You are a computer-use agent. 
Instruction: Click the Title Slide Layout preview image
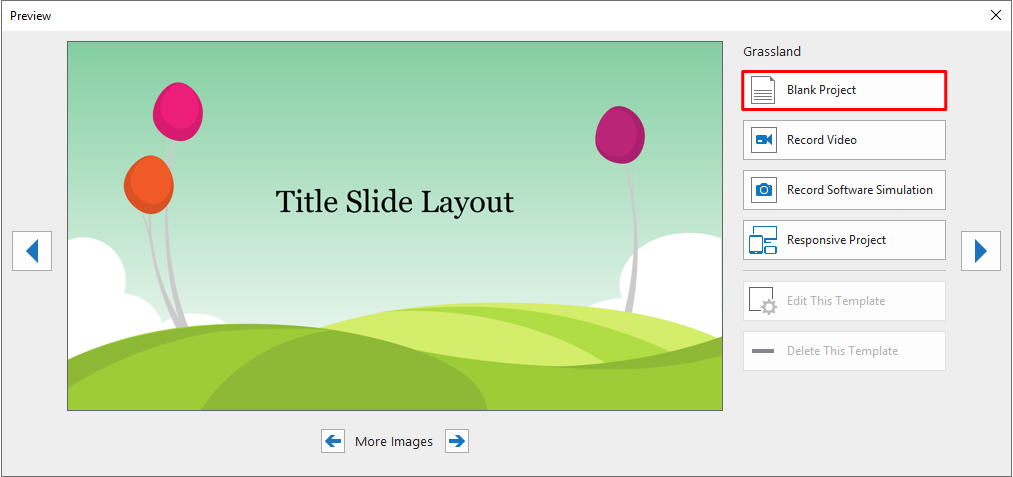pyautogui.click(x=395, y=226)
